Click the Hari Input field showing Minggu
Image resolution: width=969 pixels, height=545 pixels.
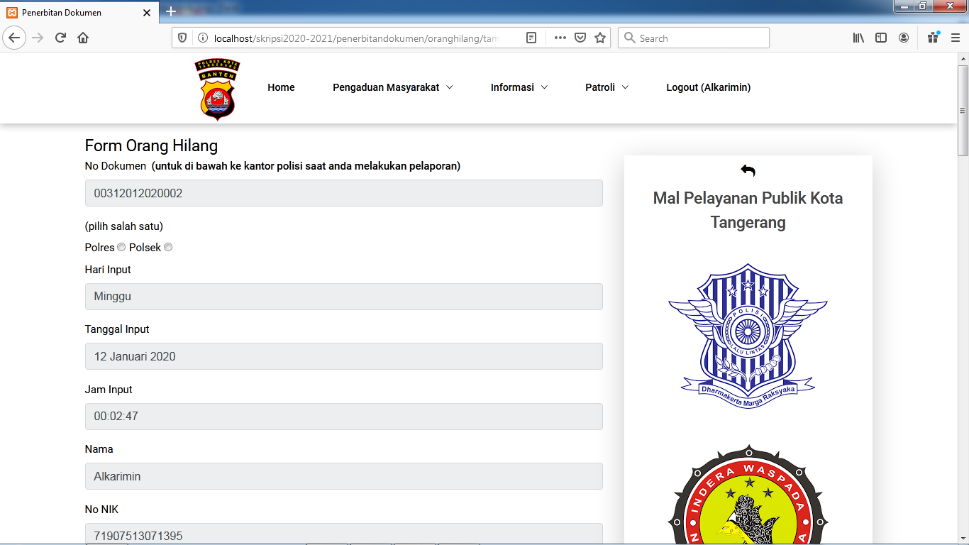[344, 297]
